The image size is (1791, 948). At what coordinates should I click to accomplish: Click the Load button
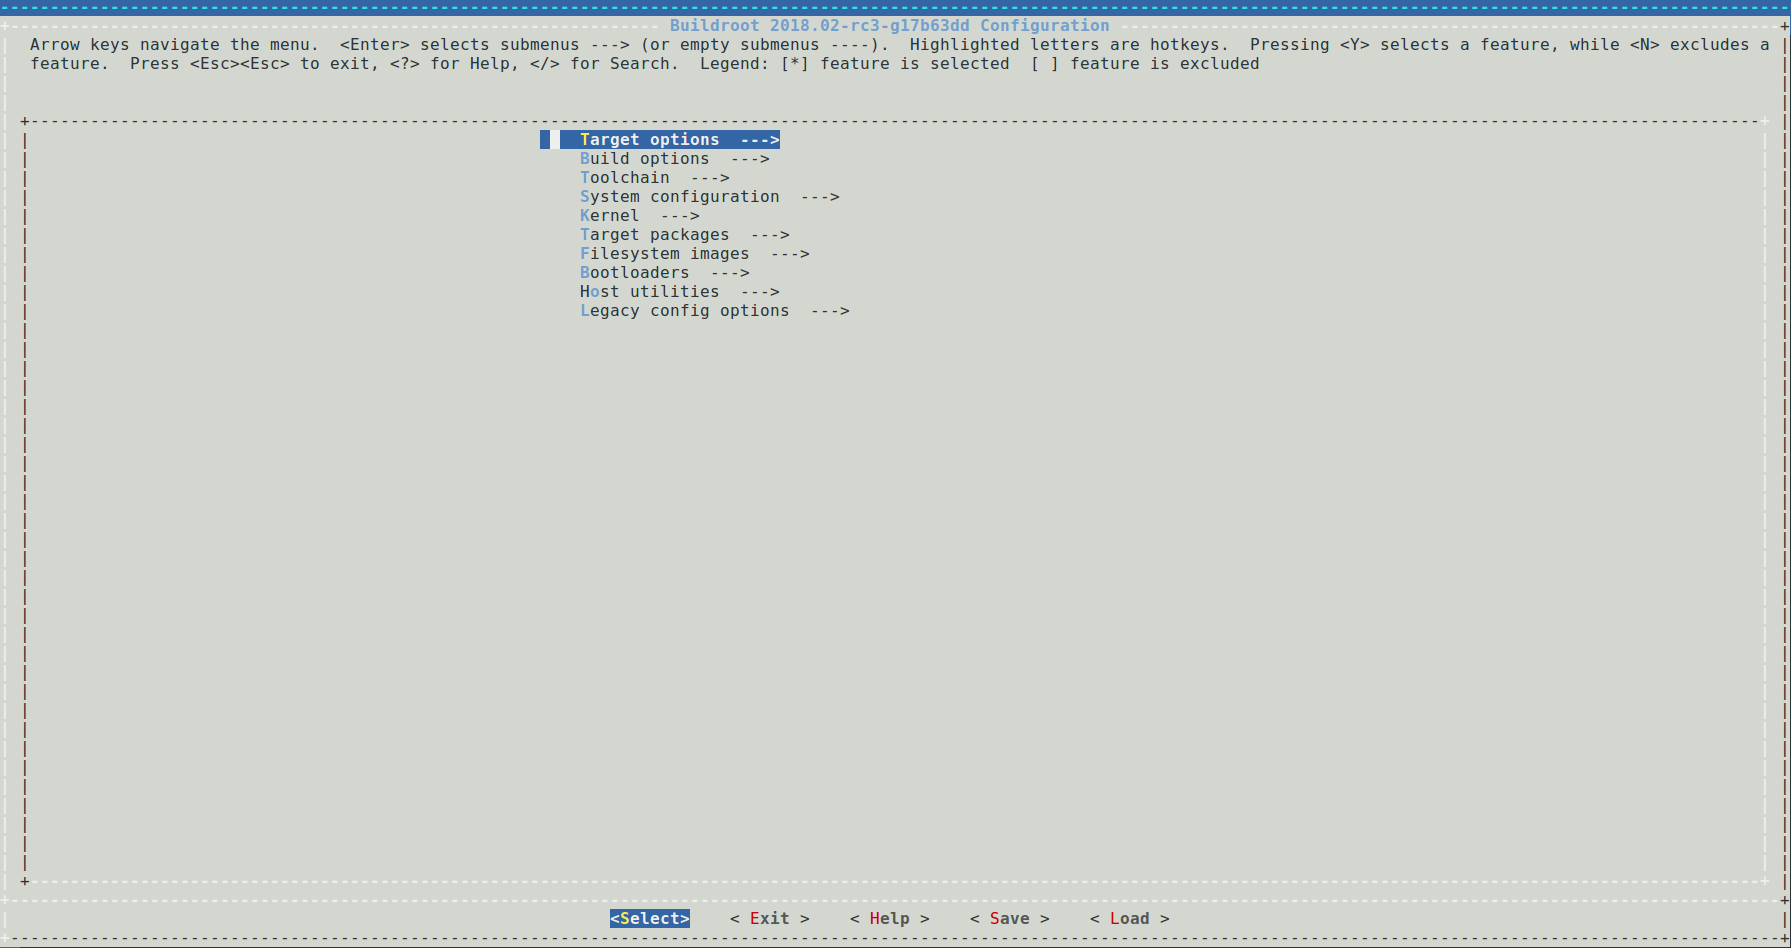[x=1130, y=919]
